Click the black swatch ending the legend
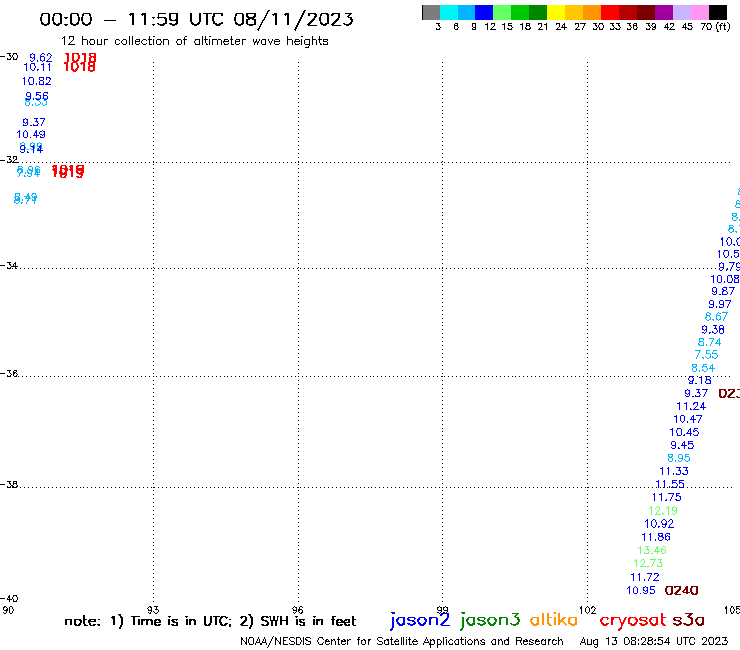Viewport: 740px width, 650px height. 718,12
